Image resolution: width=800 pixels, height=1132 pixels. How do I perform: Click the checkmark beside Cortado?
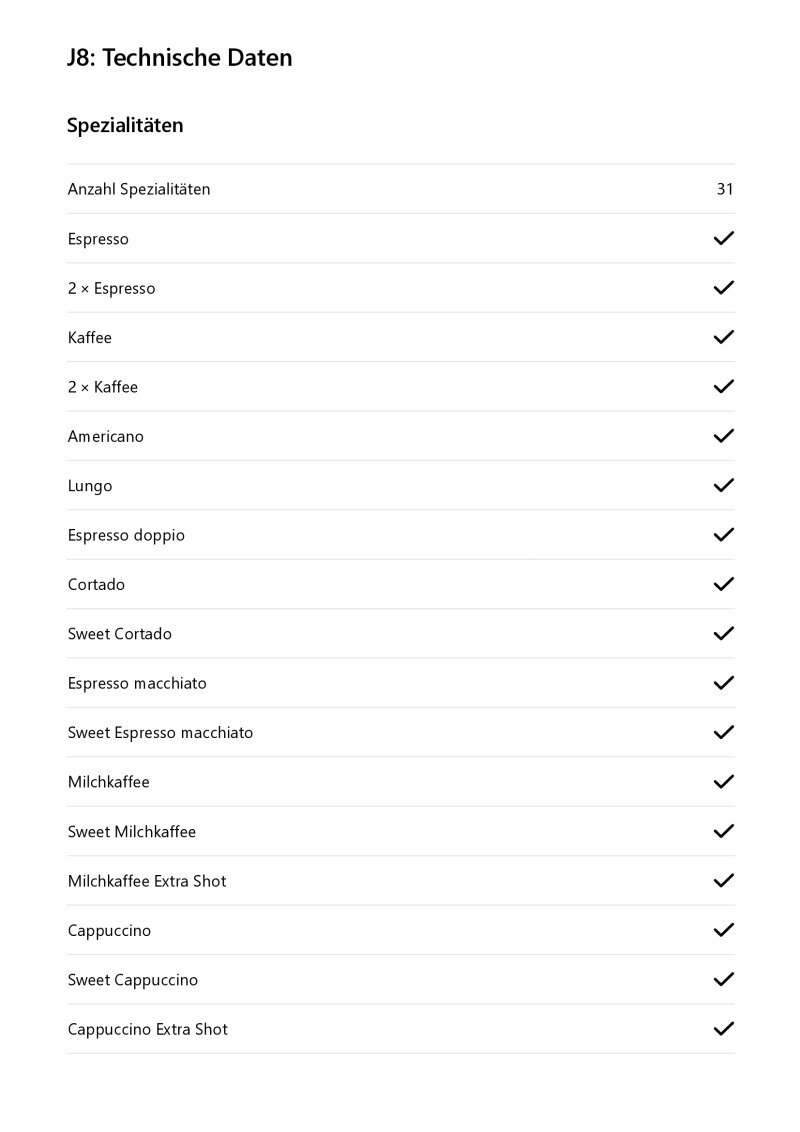coord(723,584)
